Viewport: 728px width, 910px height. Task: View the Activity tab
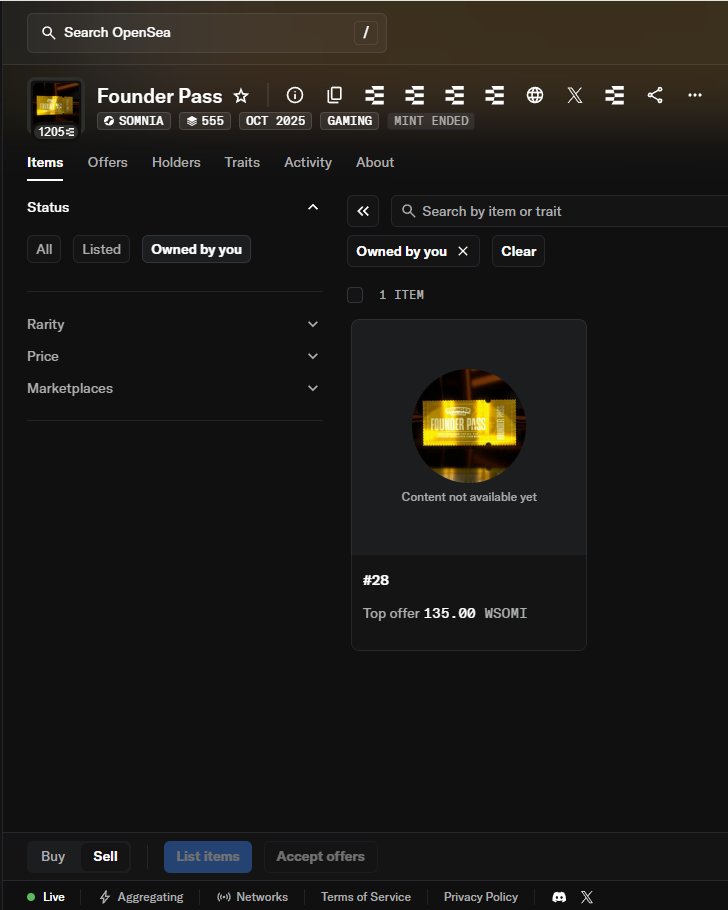pos(308,162)
